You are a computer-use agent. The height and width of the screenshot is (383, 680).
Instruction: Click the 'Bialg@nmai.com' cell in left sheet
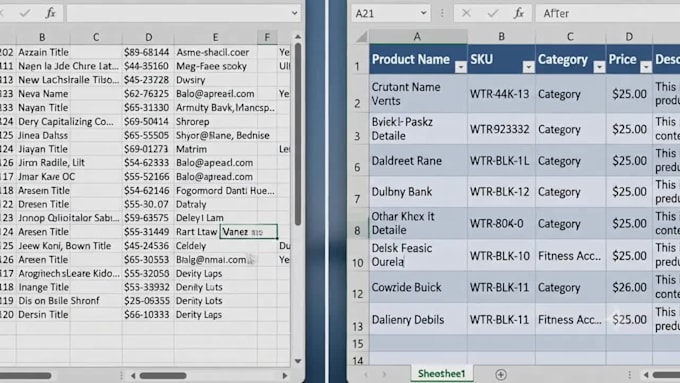coord(216,259)
